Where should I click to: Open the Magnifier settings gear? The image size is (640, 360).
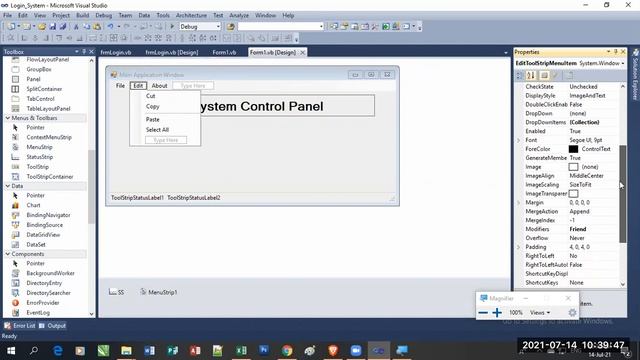tap(572, 313)
